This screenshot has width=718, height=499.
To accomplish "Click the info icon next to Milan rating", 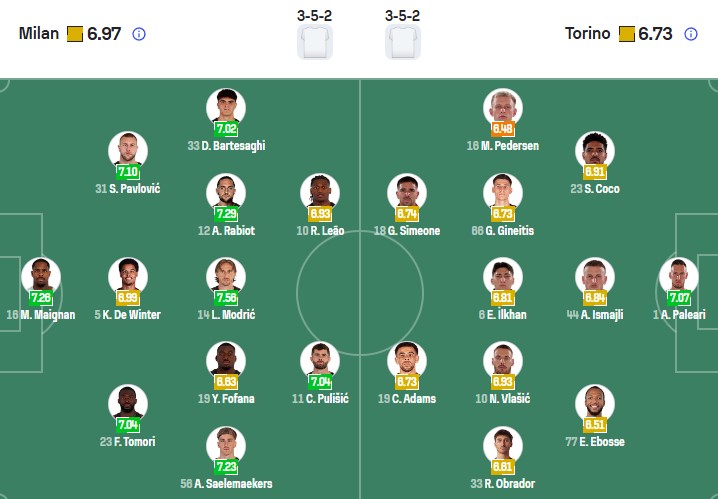I will click(x=139, y=34).
